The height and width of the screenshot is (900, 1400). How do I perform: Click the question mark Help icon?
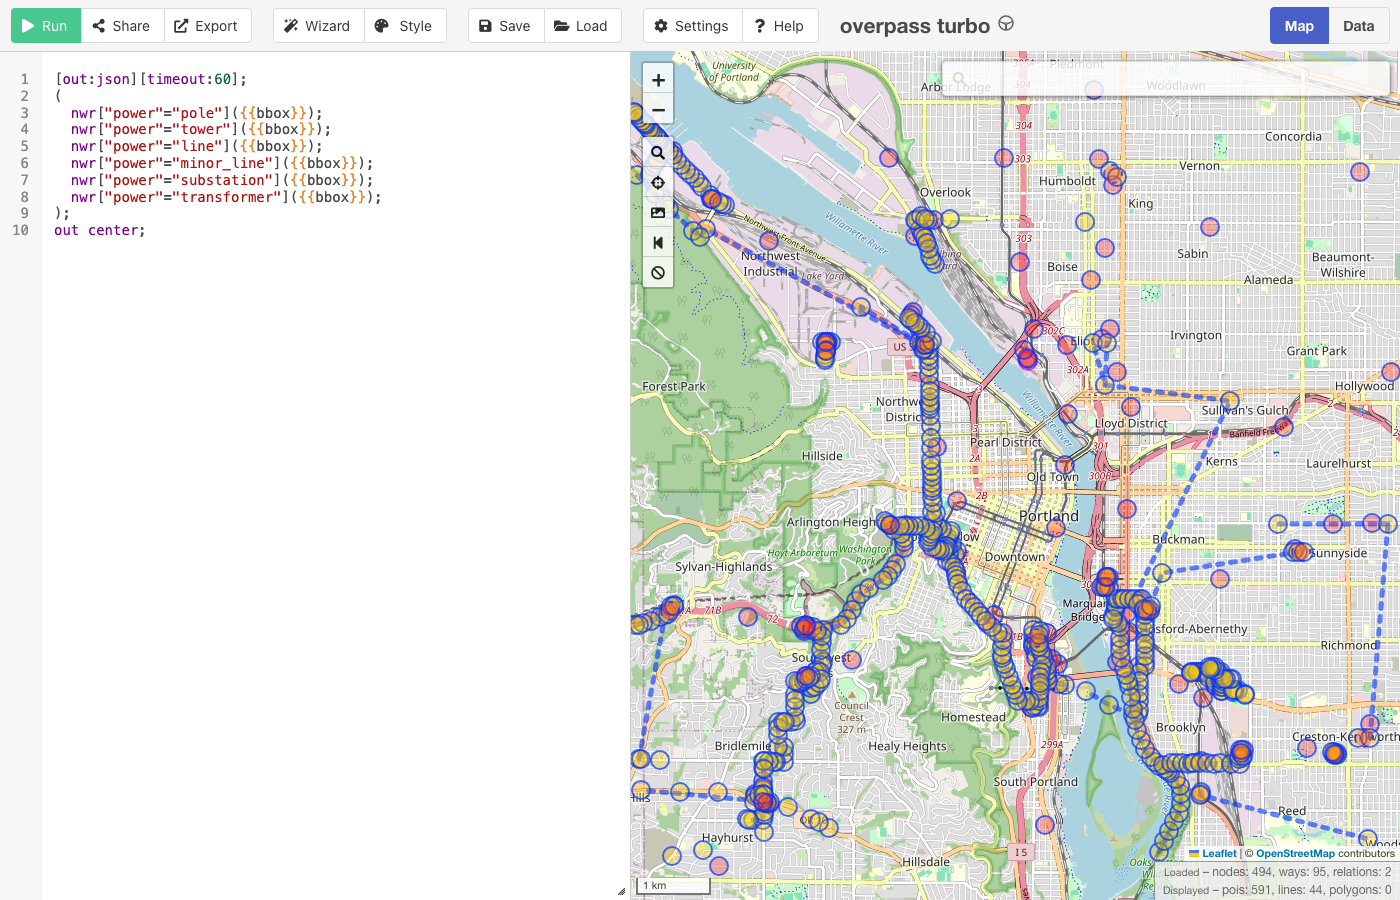[760, 26]
